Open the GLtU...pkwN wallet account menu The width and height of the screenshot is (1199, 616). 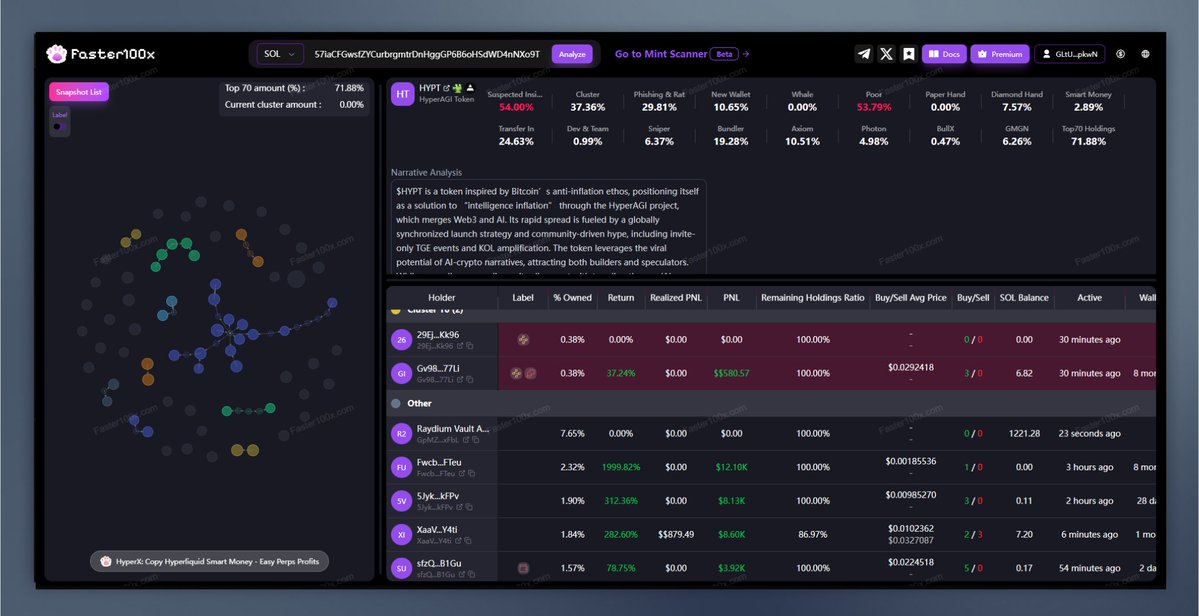point(1069,54)
